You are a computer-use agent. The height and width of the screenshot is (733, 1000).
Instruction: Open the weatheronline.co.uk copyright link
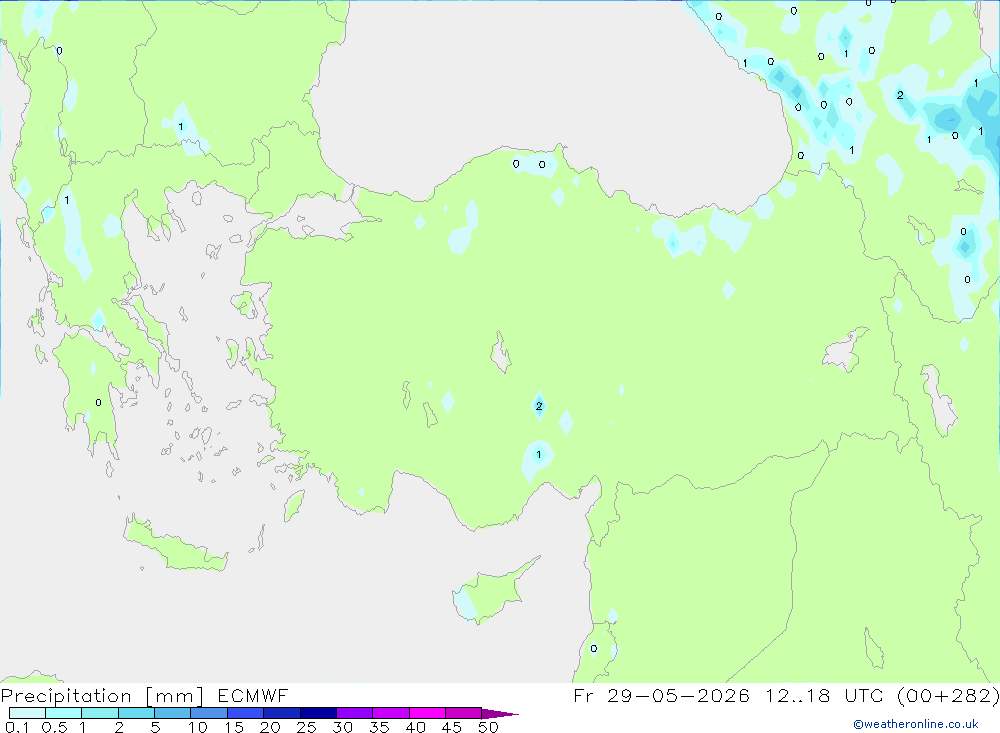[x=916, y=724]
